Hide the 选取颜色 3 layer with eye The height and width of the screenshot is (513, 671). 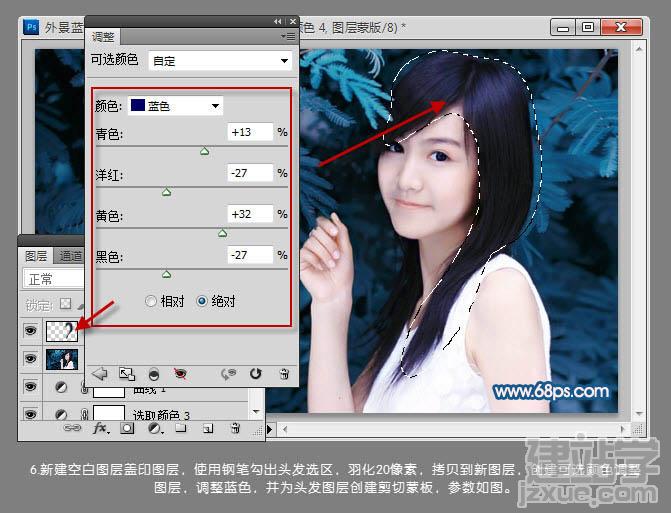click(30, 414)
